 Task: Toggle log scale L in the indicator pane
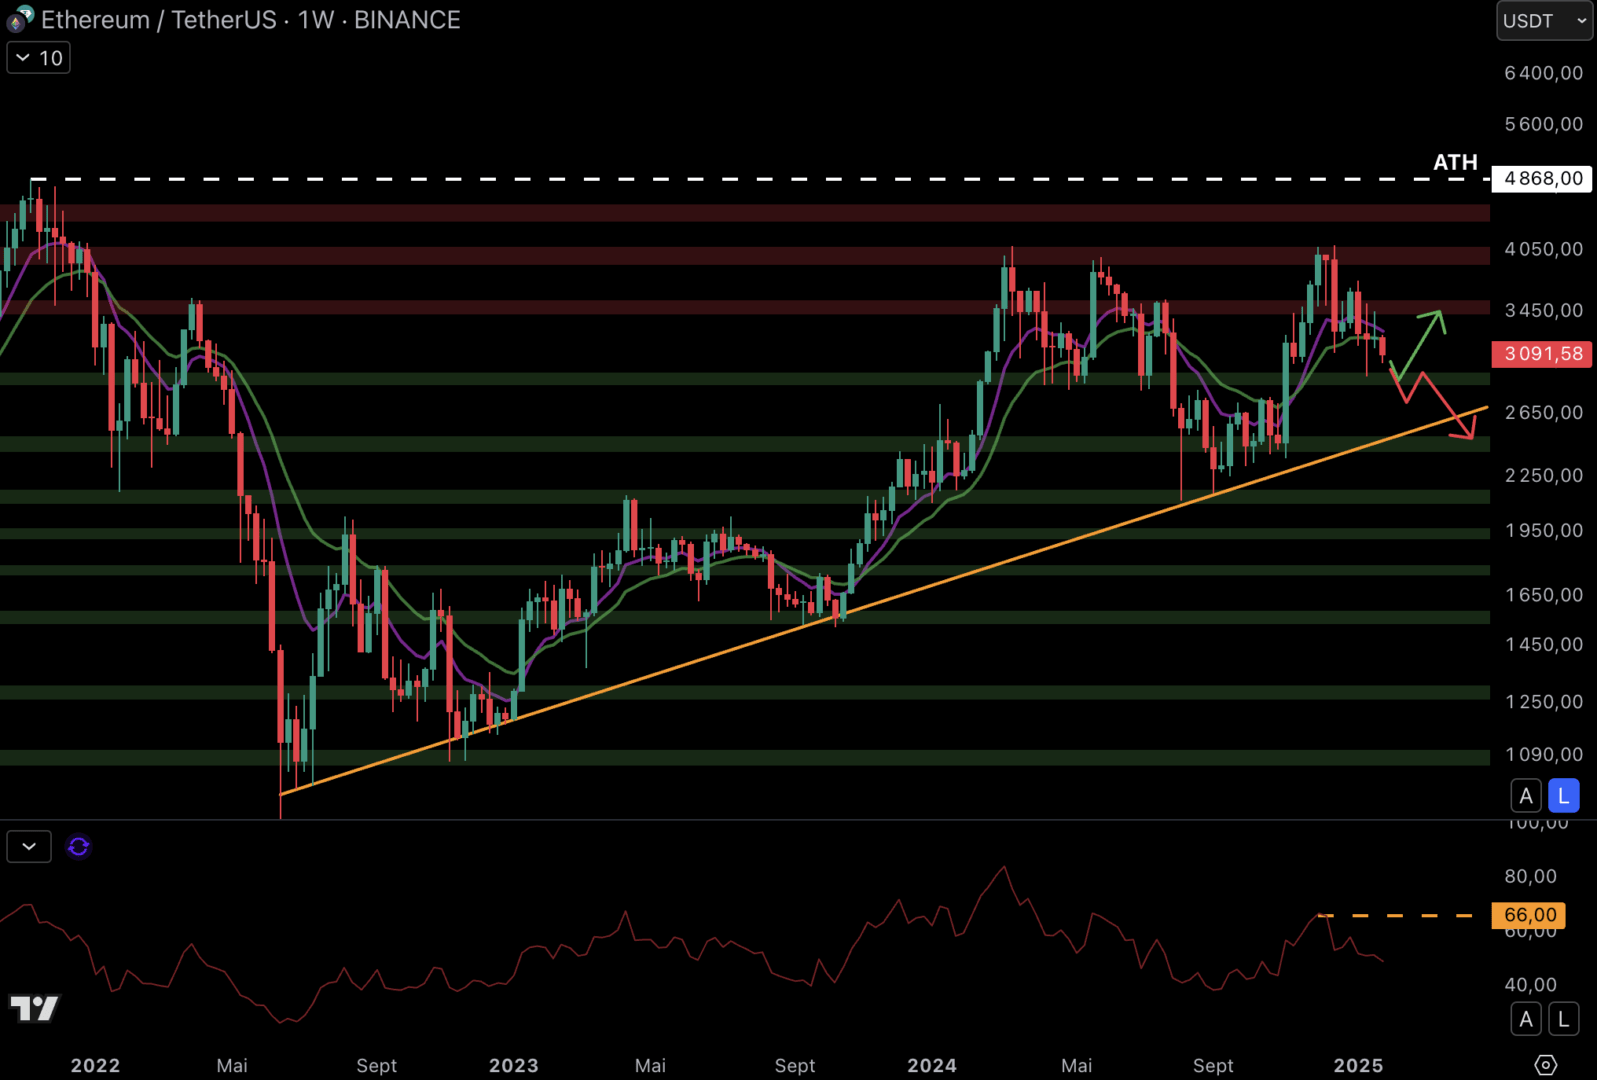tap(1563, 1019)
